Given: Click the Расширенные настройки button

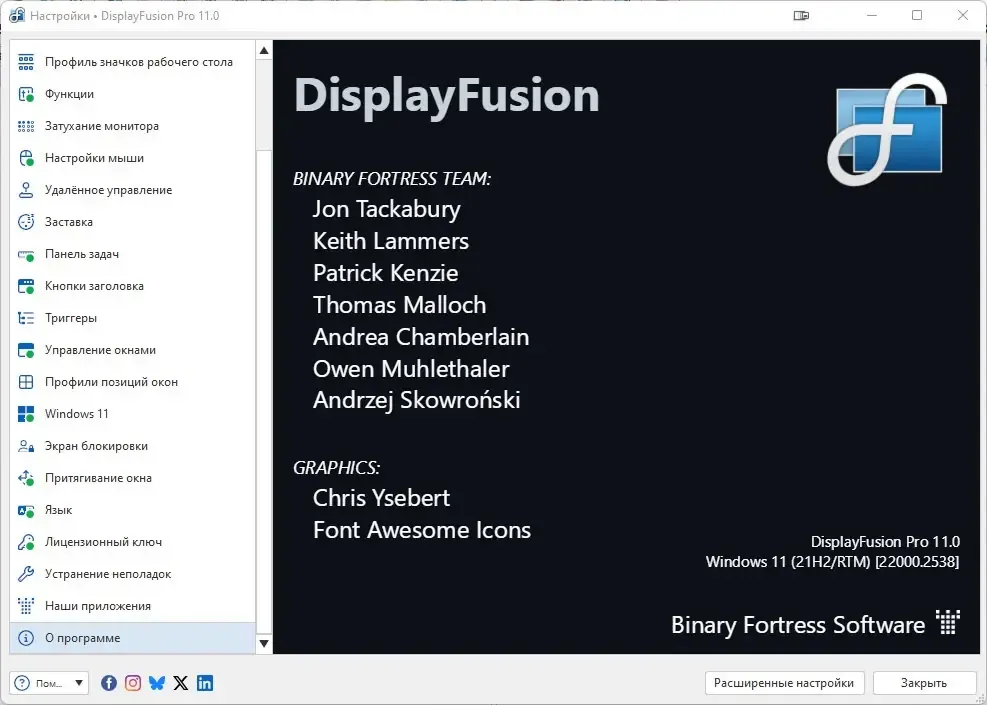Looking at the screenshot, I should [x=784, y=683].
